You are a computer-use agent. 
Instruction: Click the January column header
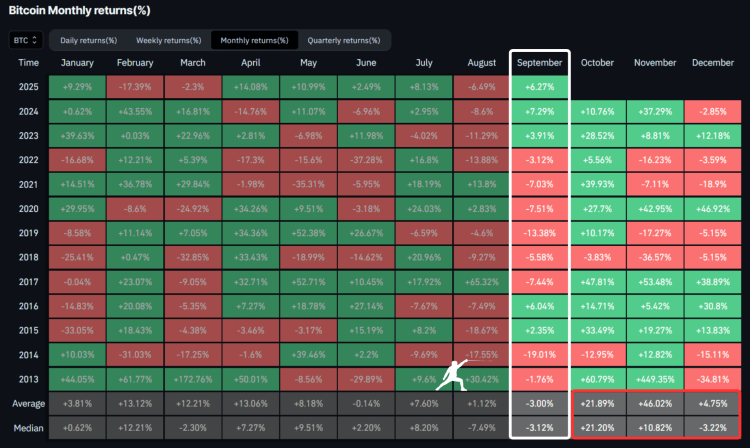(x=76, y=62)
